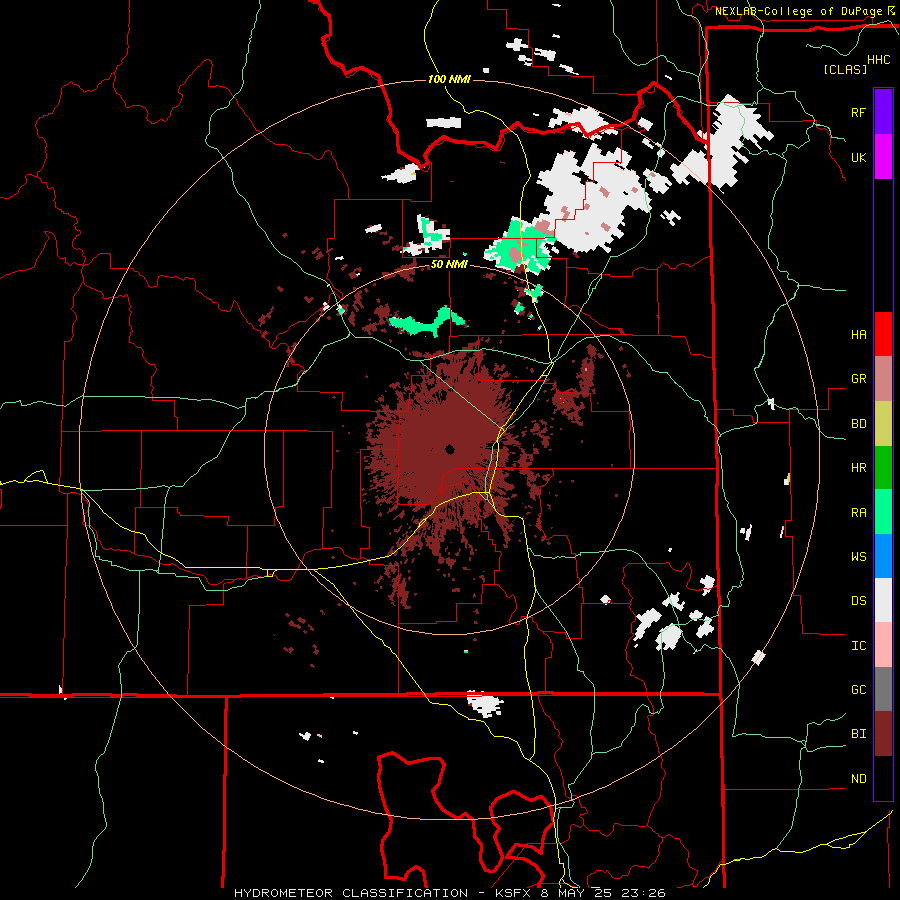The width and height of the screenshot is (900, 900).
Task: Click the GR legend color swatch
Action: (883, 378)
